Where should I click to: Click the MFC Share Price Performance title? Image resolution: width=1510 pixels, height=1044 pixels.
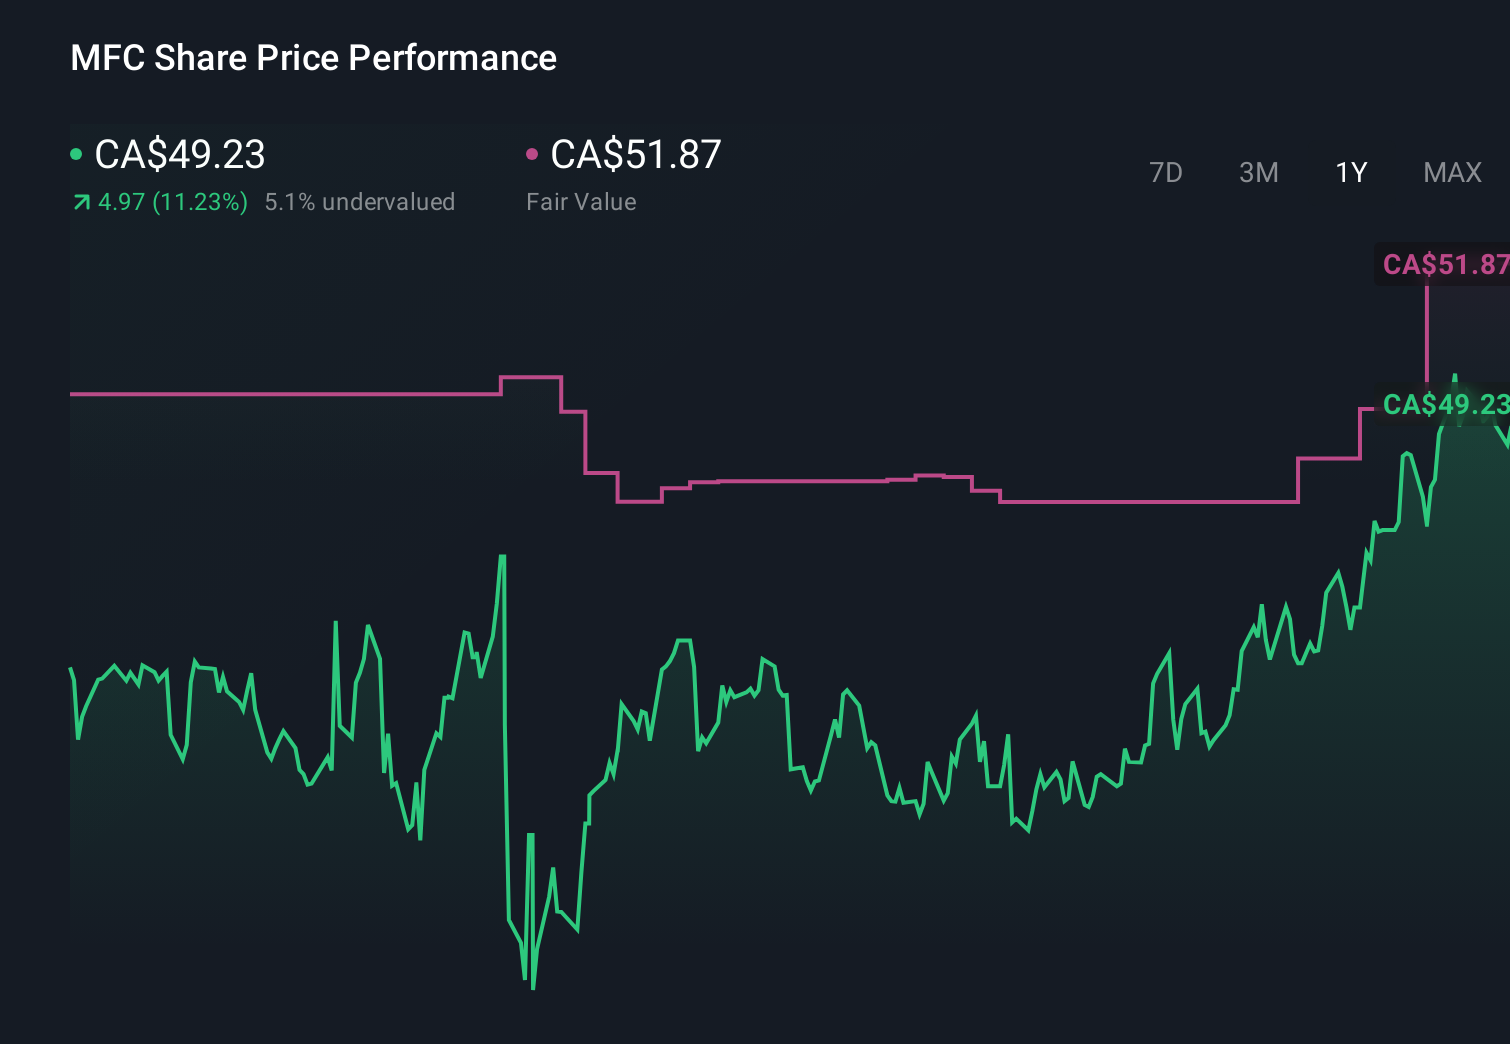313,57
